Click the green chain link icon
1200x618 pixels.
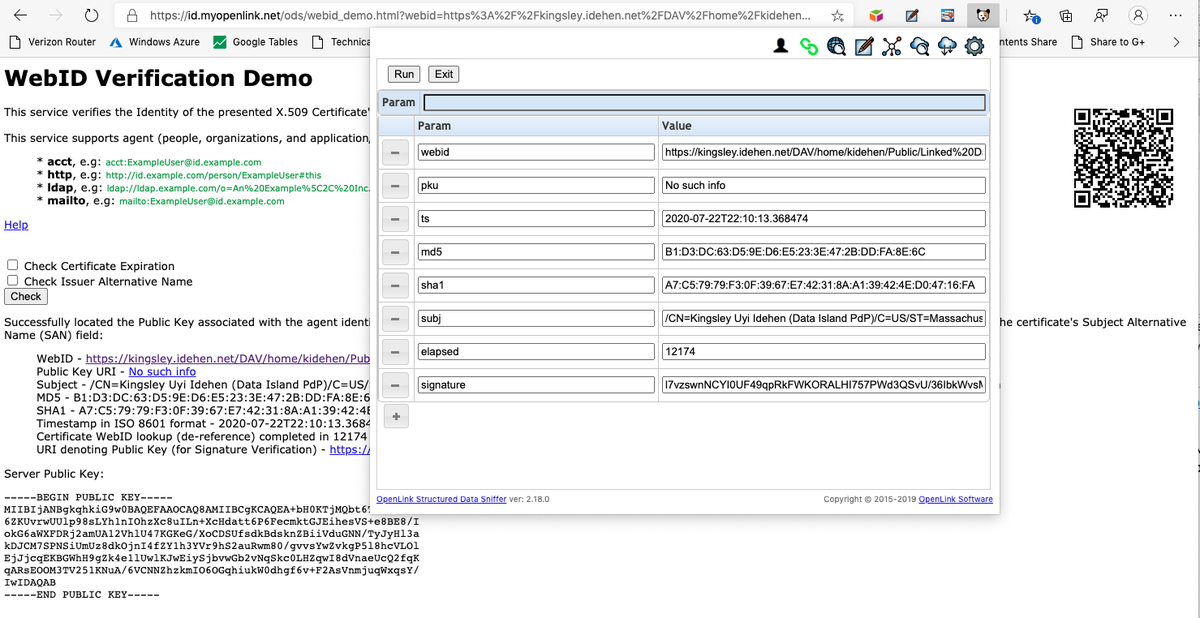[x=810, y=46]
